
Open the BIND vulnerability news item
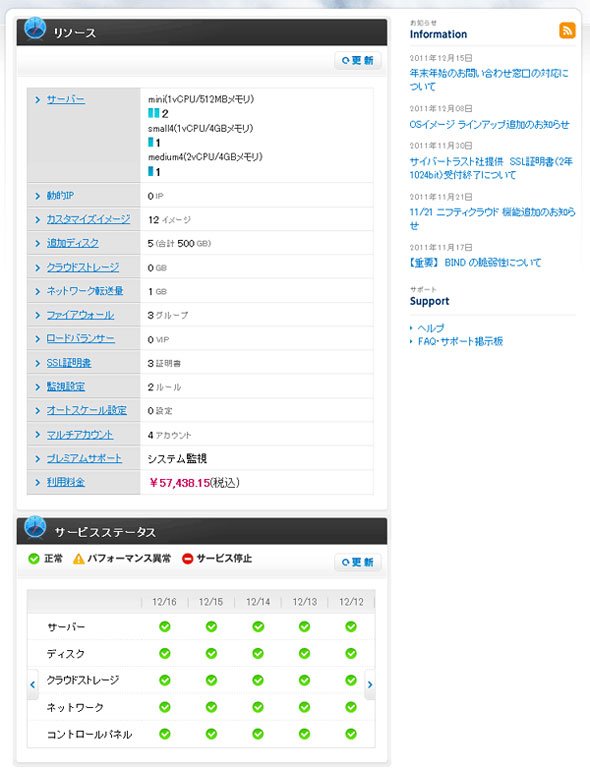coord(475,263)
